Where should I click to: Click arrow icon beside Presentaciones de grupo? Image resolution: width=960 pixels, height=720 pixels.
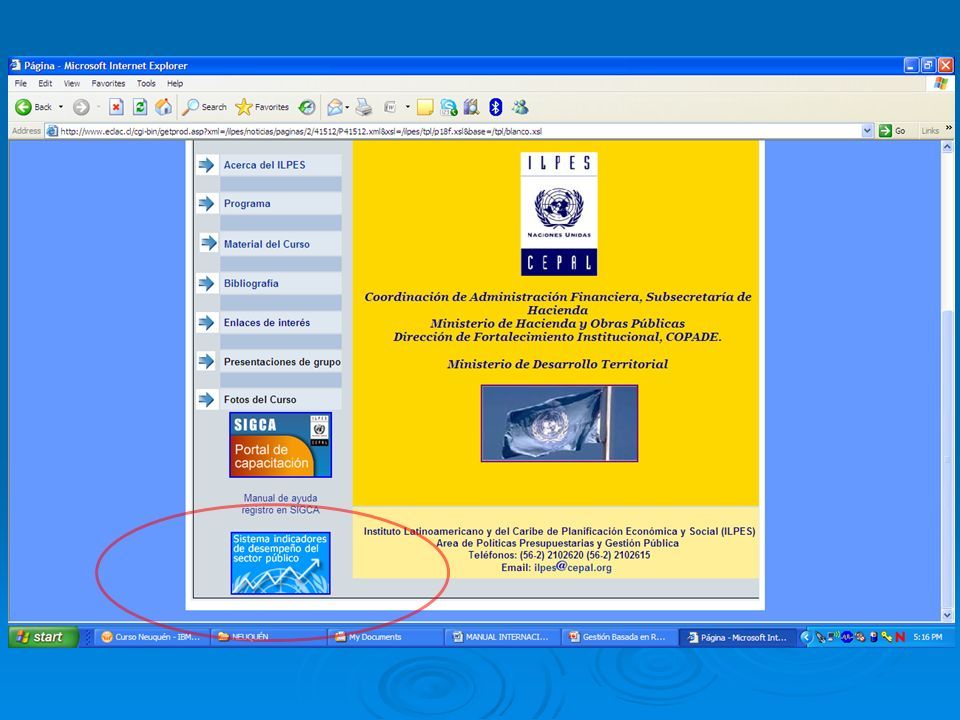[207, 361]
